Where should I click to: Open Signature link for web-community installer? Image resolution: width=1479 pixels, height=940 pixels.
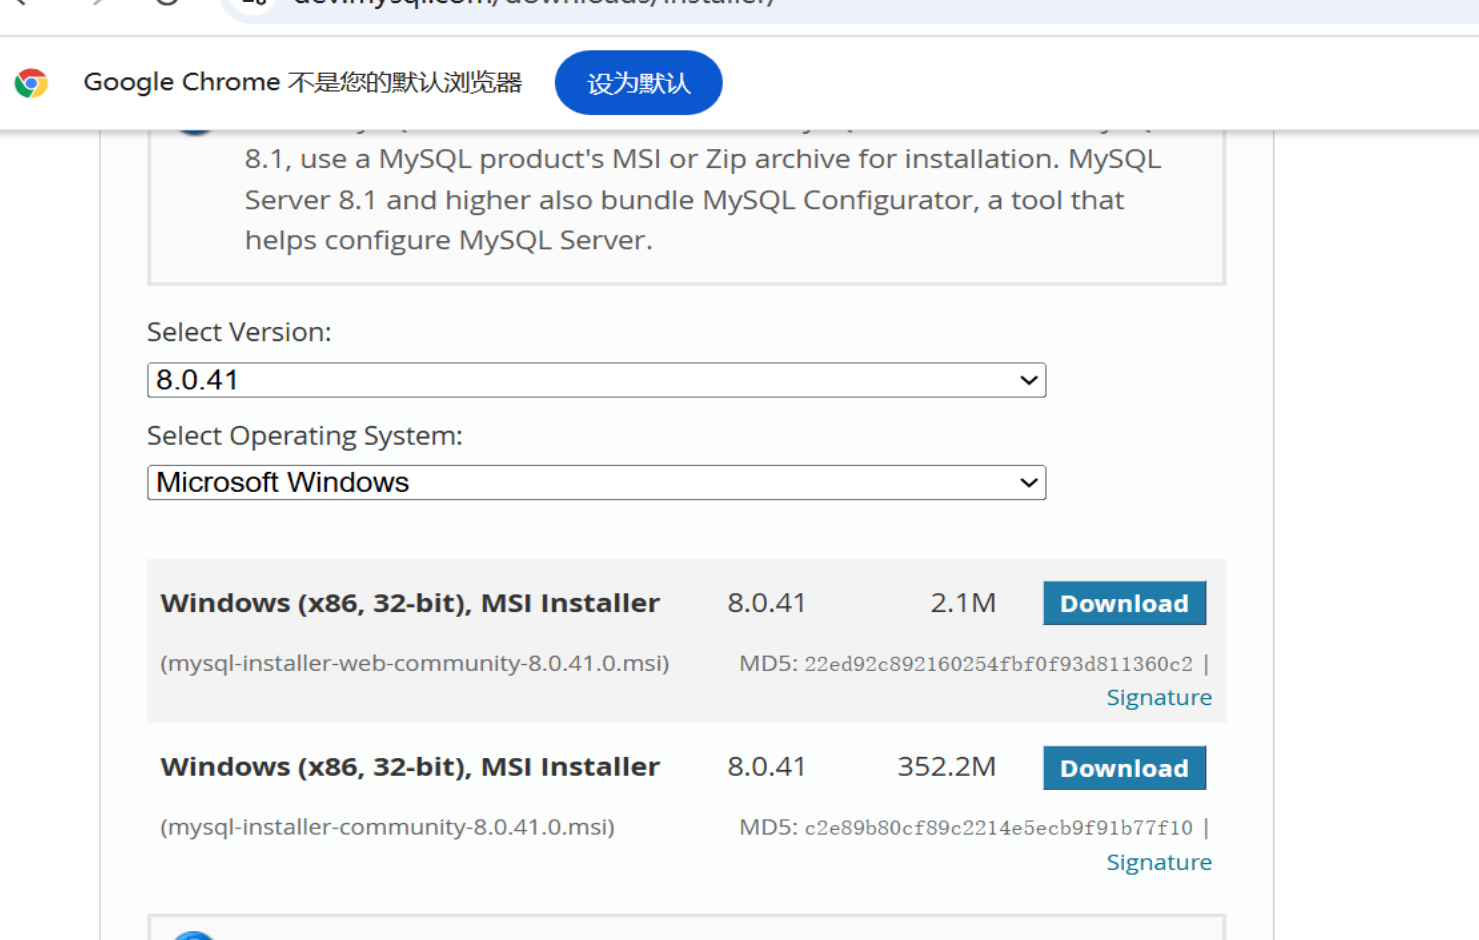tap(1159, 697)
